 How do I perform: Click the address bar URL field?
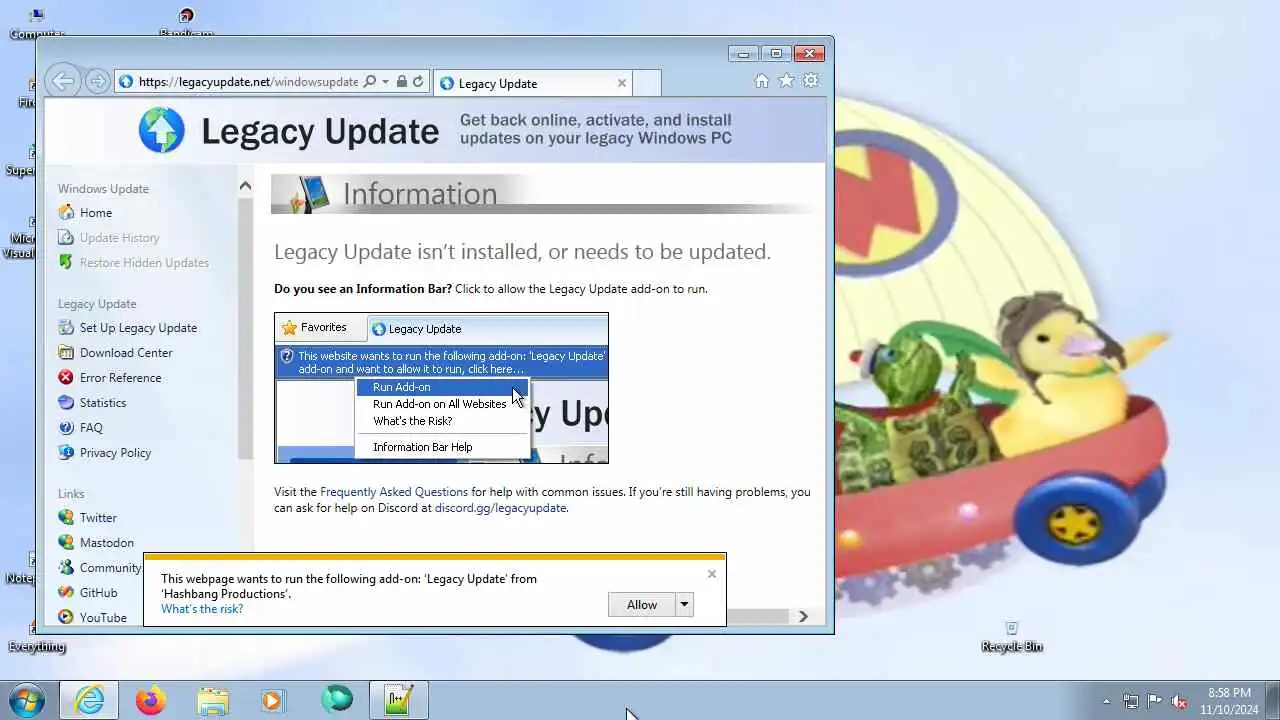248,82
